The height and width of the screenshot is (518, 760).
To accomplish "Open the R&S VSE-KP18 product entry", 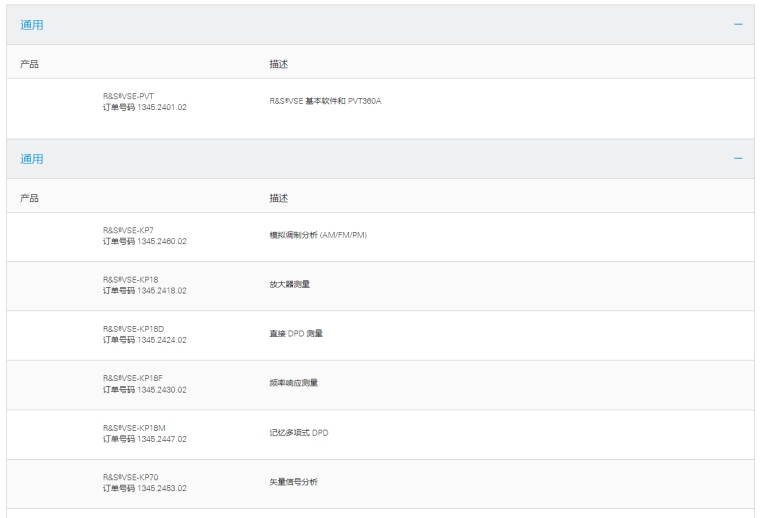I will [130, 279].
